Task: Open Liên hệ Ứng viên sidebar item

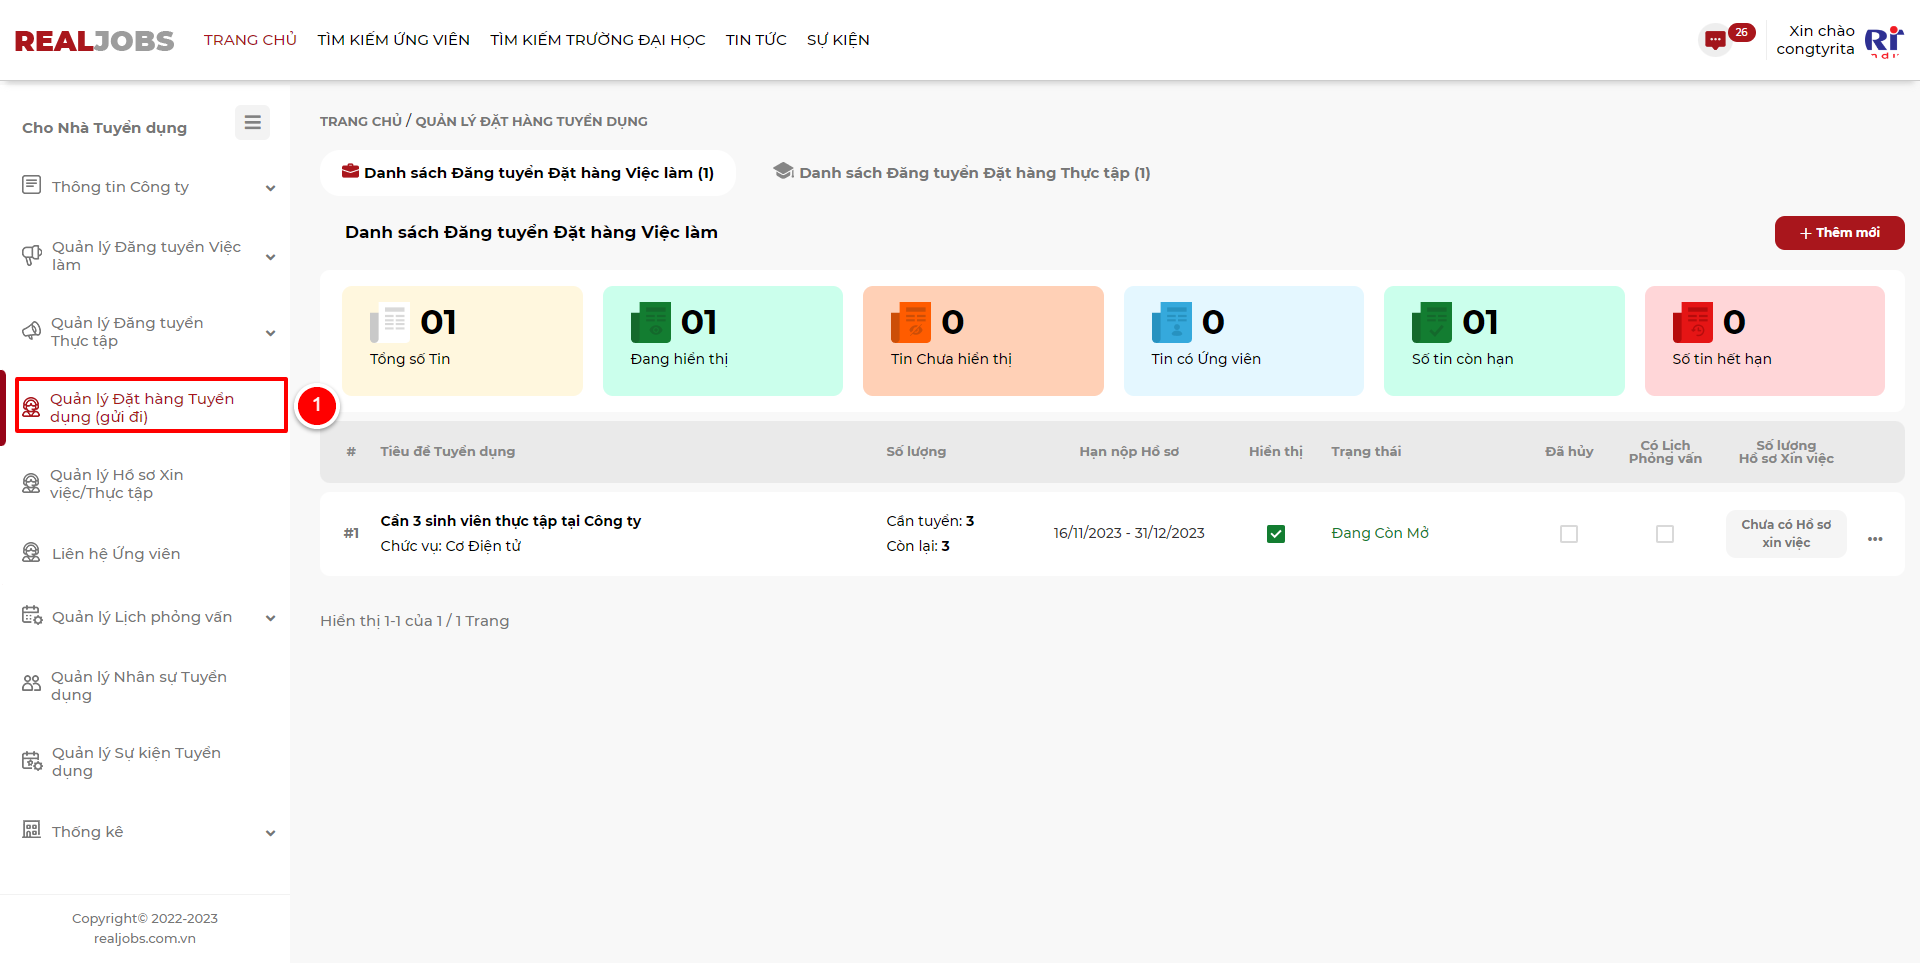Action: coord(116,553)
